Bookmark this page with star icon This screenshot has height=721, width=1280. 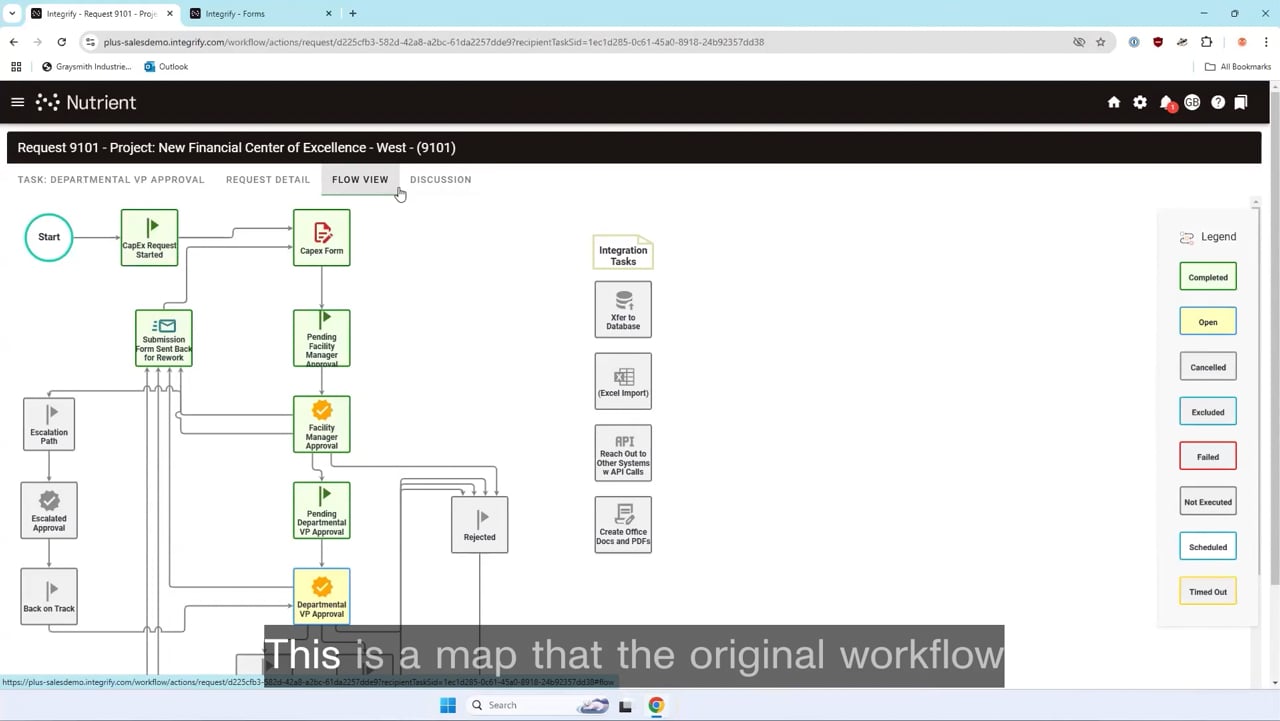[x=1101, y=42]
